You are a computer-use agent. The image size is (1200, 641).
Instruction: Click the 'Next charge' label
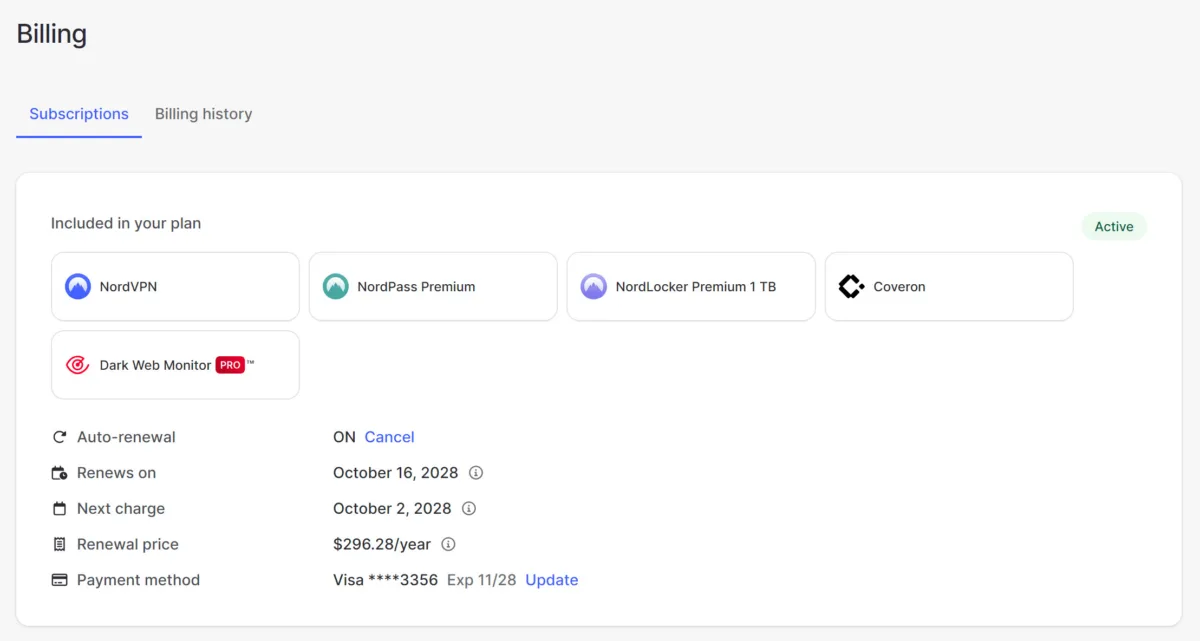click(121, 509)
